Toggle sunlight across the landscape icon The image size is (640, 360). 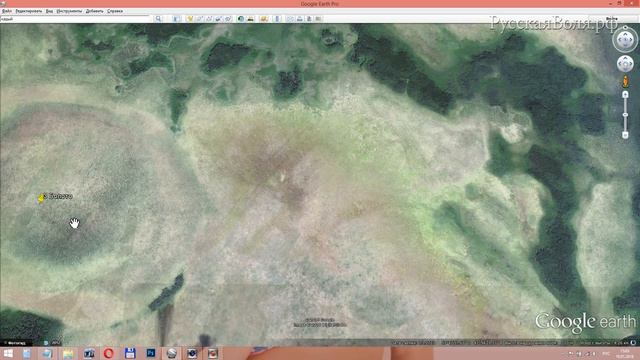[251, 19]
